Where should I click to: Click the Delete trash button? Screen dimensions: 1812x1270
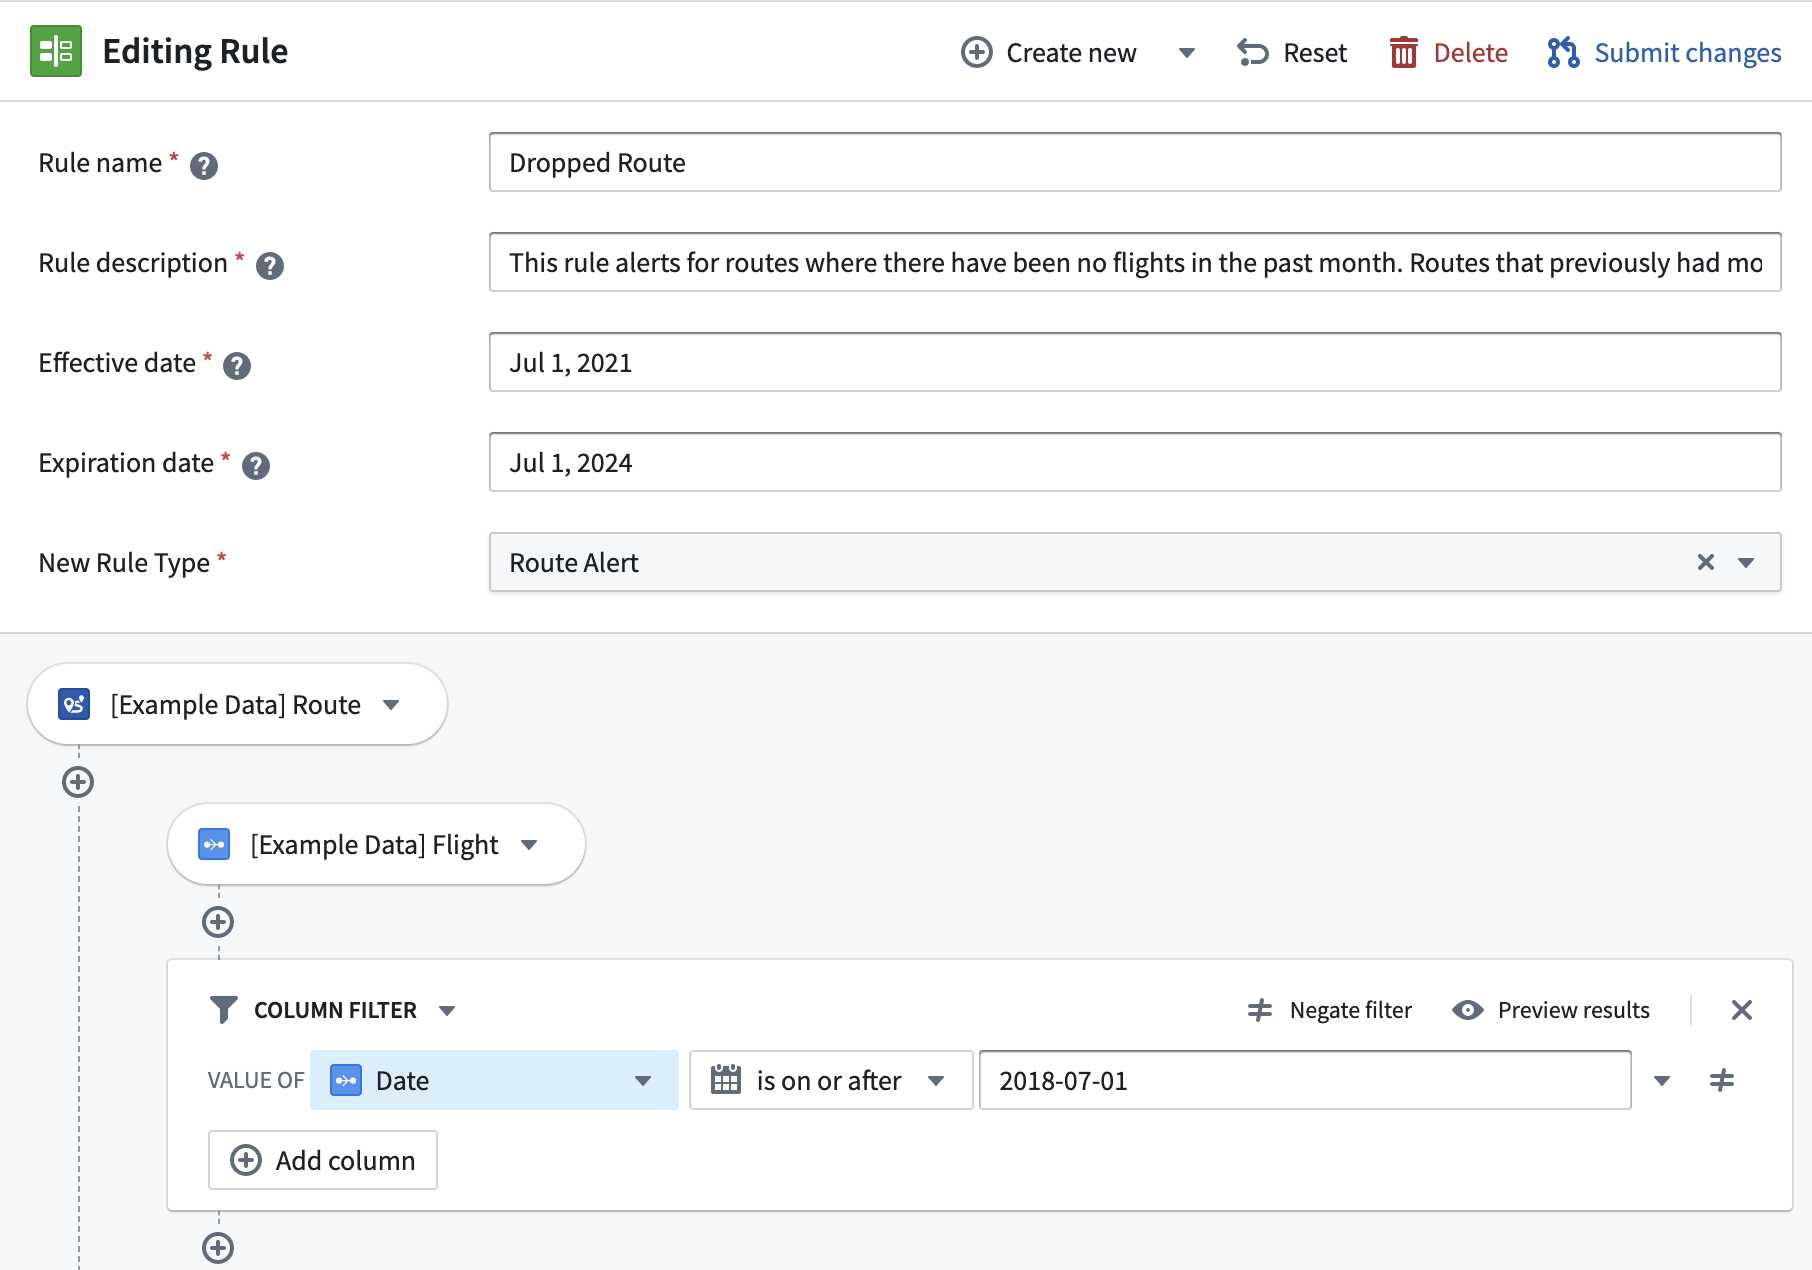point(1448,52)
